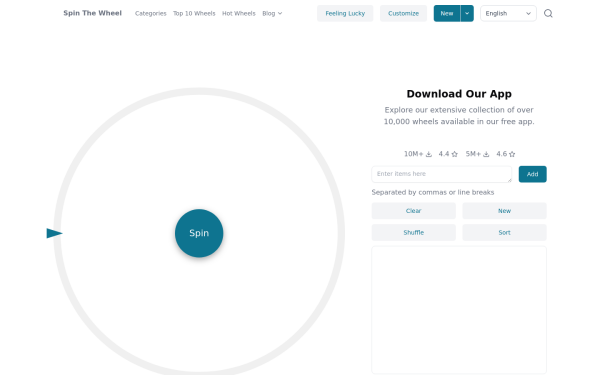Viewport: 600px width, 375px height.
Task: Open the search magnifier icon
Action: pyautogui.click(x=548, y=13)
